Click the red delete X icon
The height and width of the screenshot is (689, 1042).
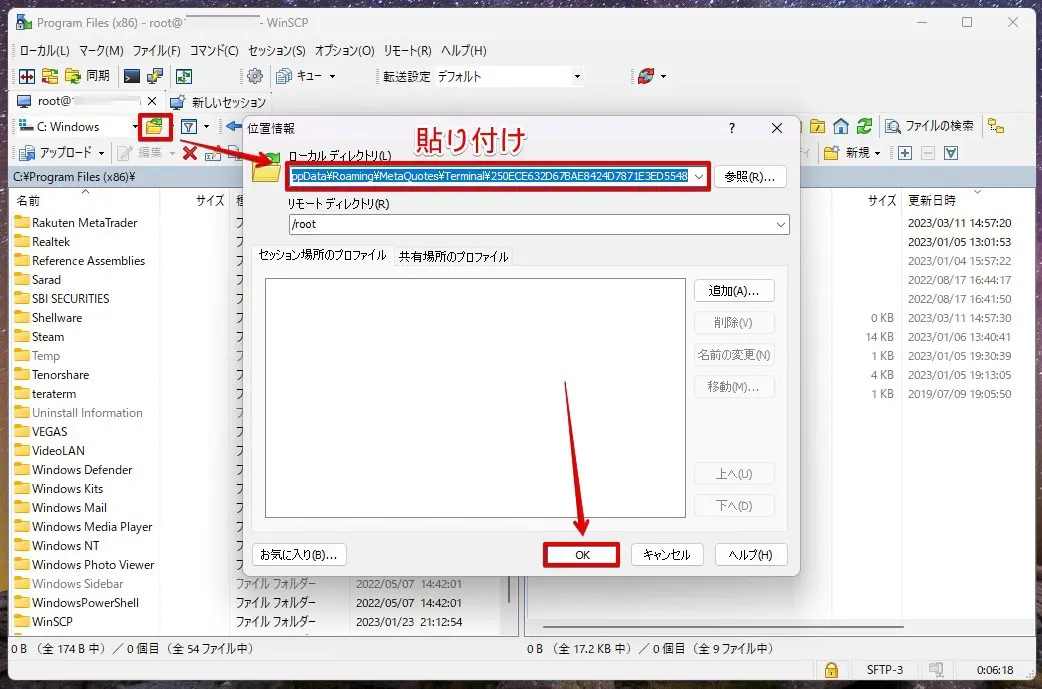[189, 153]
